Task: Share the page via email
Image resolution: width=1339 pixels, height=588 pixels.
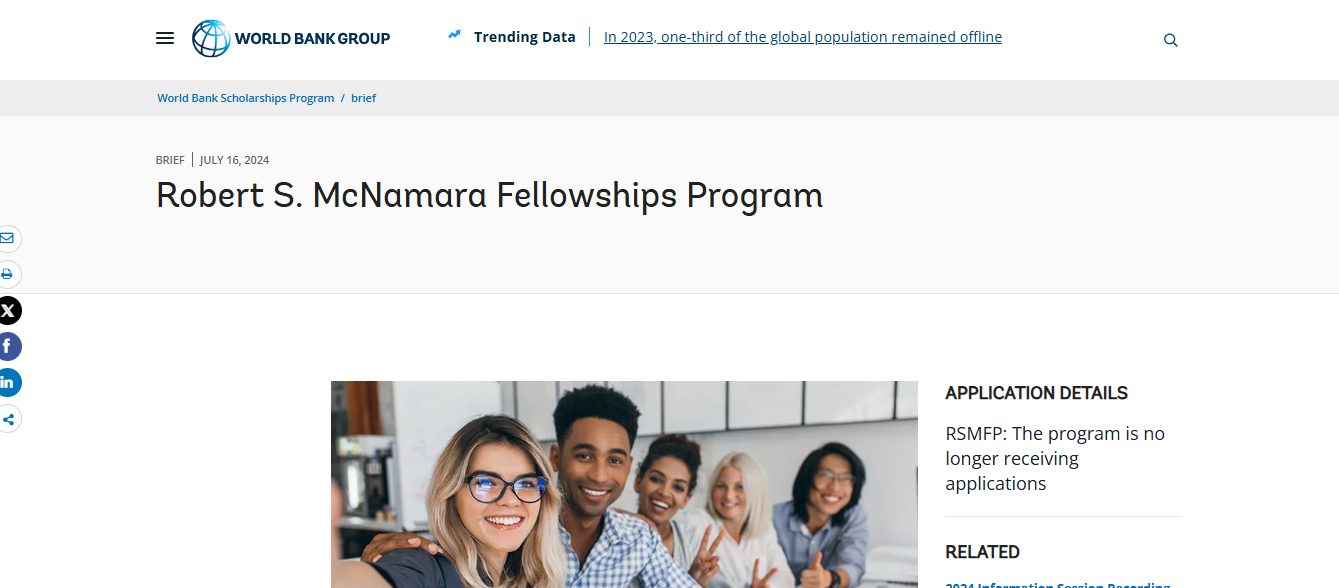Action: pos(8,239)
